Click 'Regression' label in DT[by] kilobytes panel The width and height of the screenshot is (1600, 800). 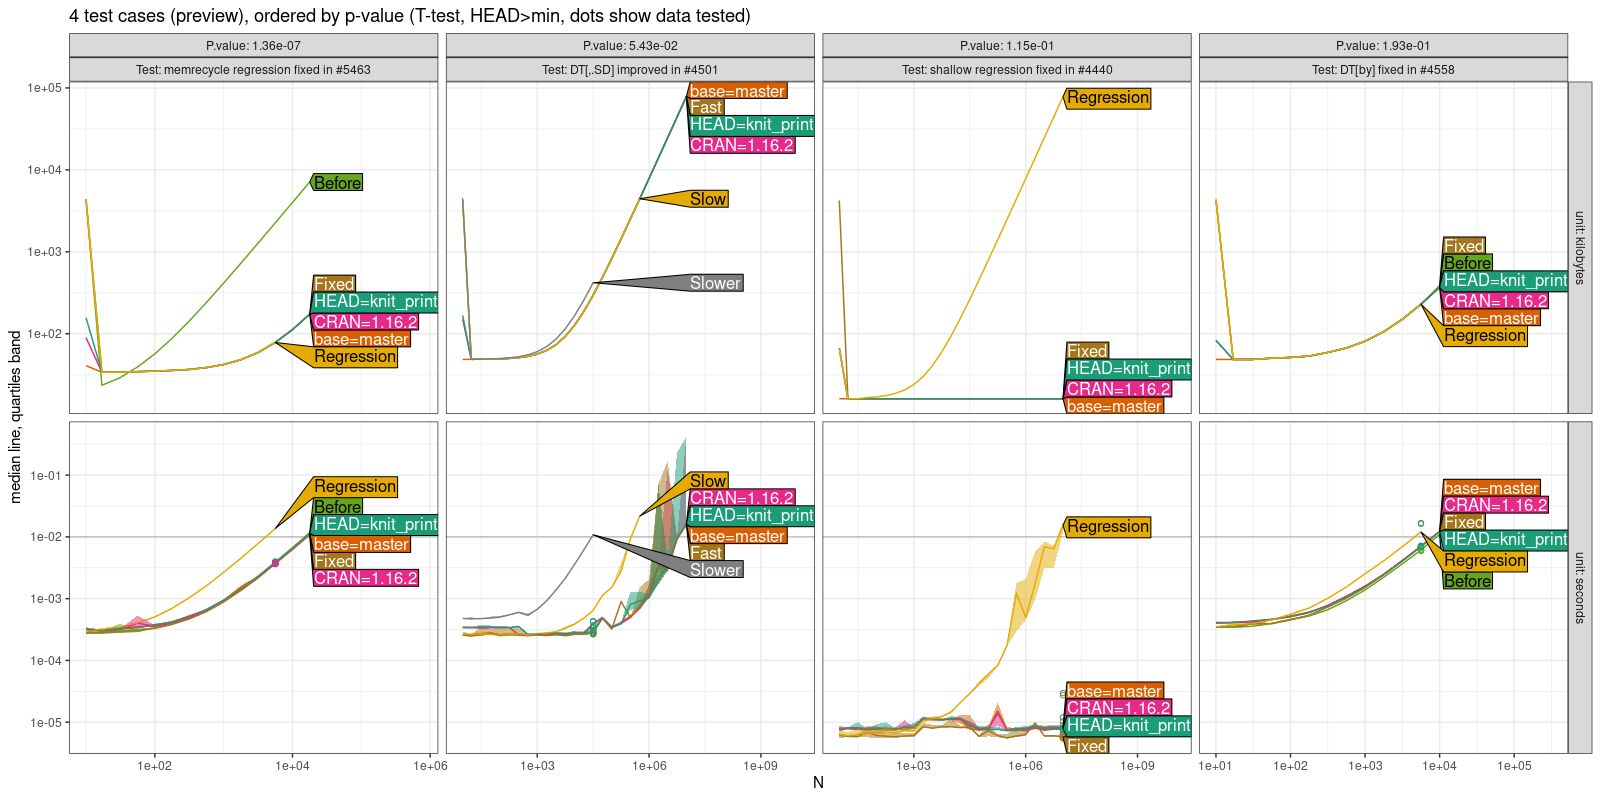[1485, 336]
